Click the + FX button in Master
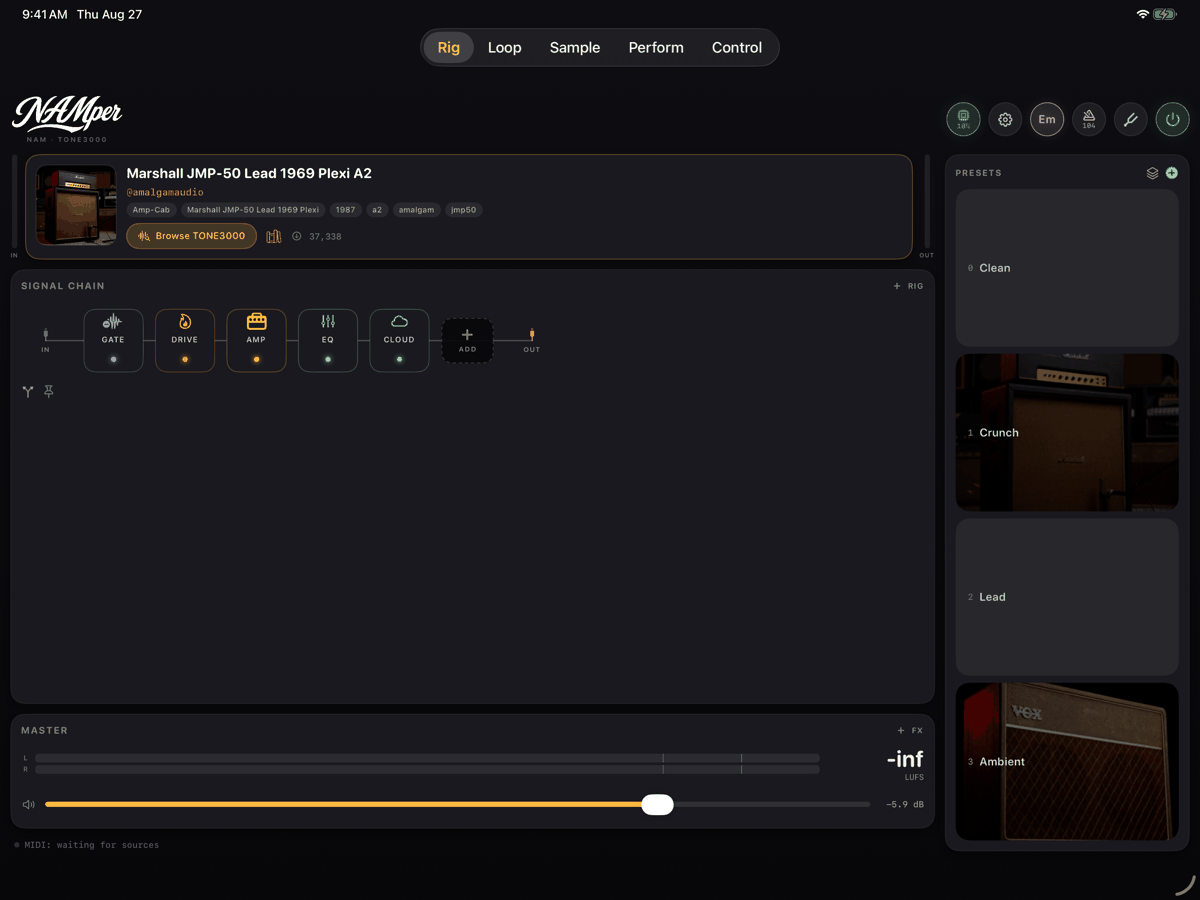This screenshot has height=900, width=1200. click(910, 731)
